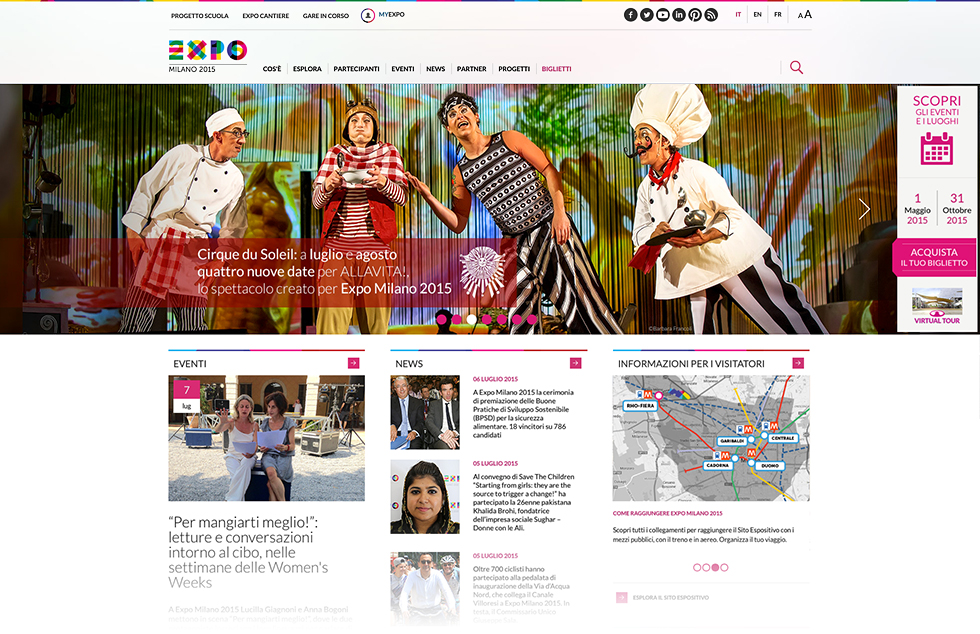
Task: Open the Facebook social icon
Action: (x=631, y=15)
